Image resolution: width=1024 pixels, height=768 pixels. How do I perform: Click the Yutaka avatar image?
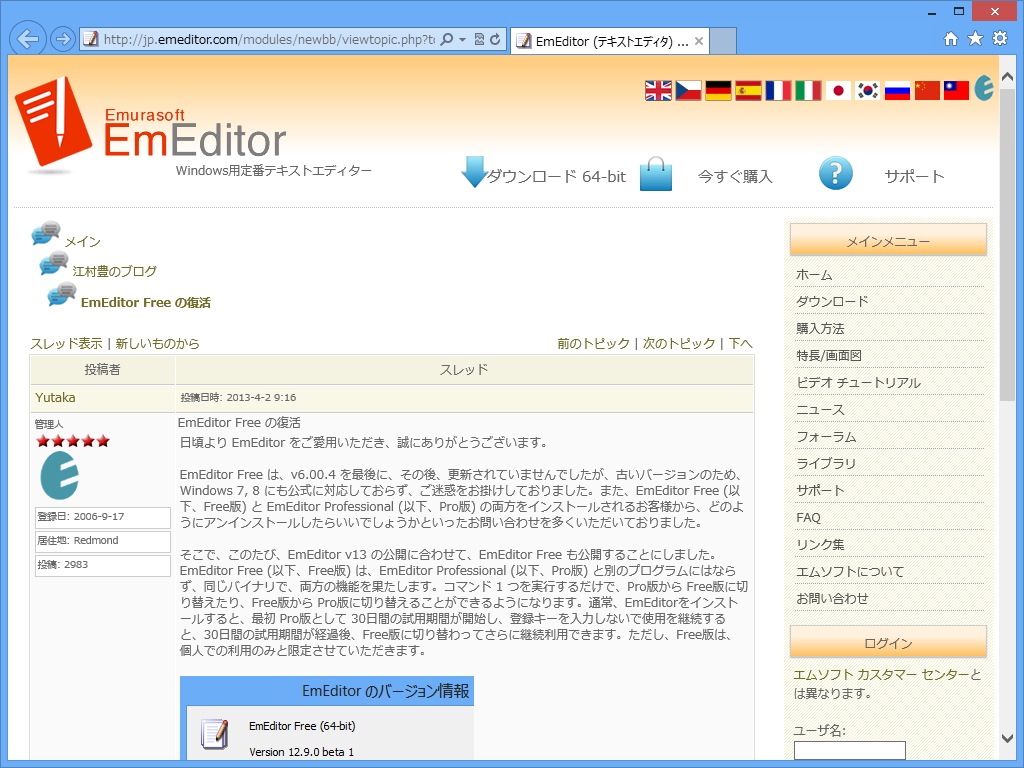click(x=60, y=475)
